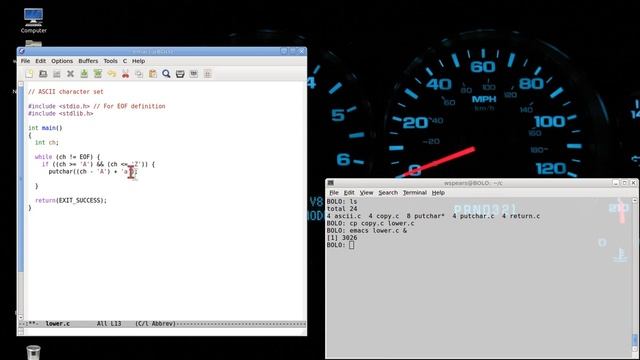This screenshot has height=360, width=640.
Task: Open the terminal Edit menu
Action: [x=349, y=193]
